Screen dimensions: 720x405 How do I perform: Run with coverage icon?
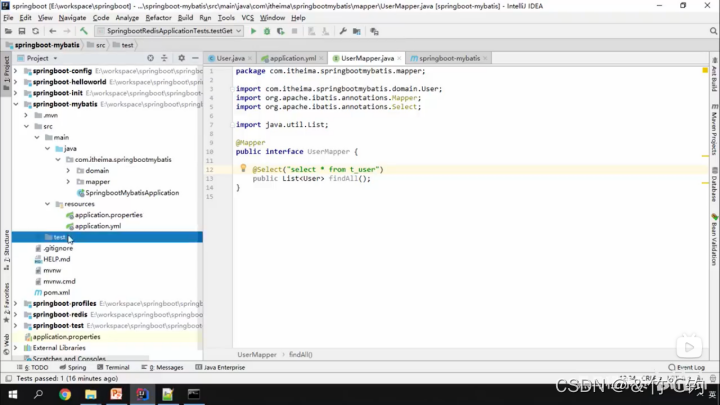[281, 31]
